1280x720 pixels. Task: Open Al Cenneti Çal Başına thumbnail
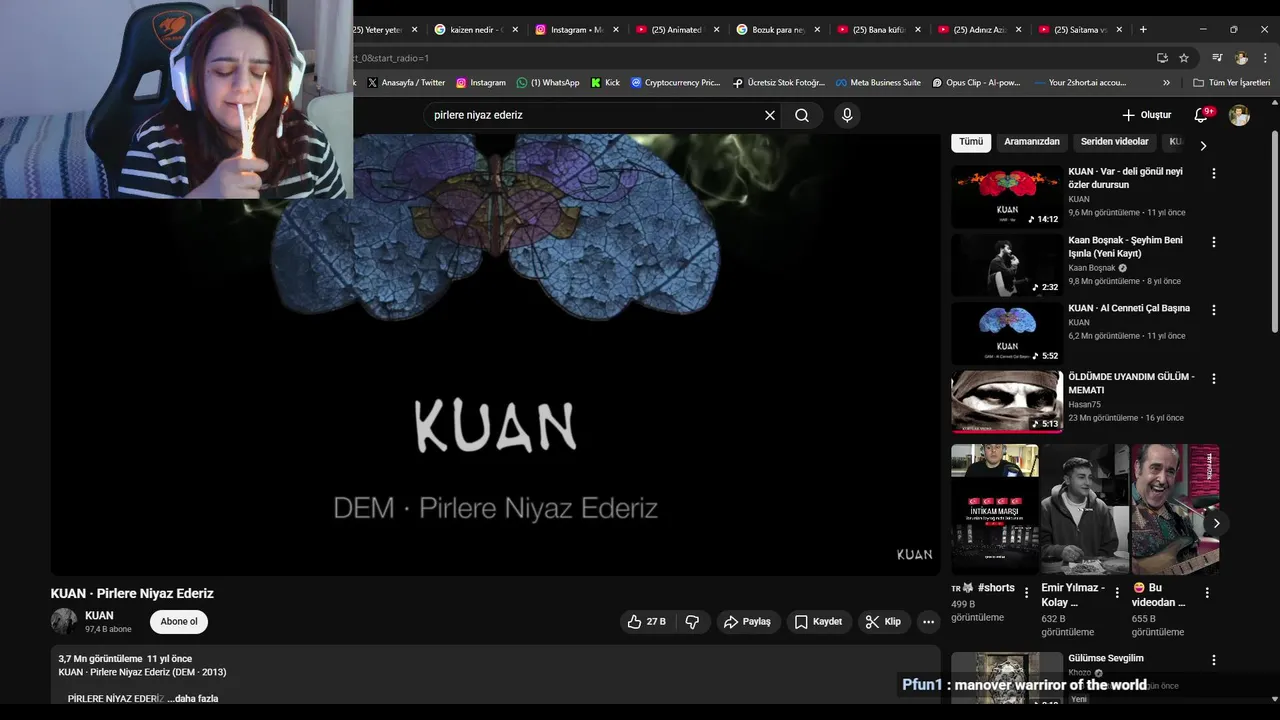pos(1007,334)
